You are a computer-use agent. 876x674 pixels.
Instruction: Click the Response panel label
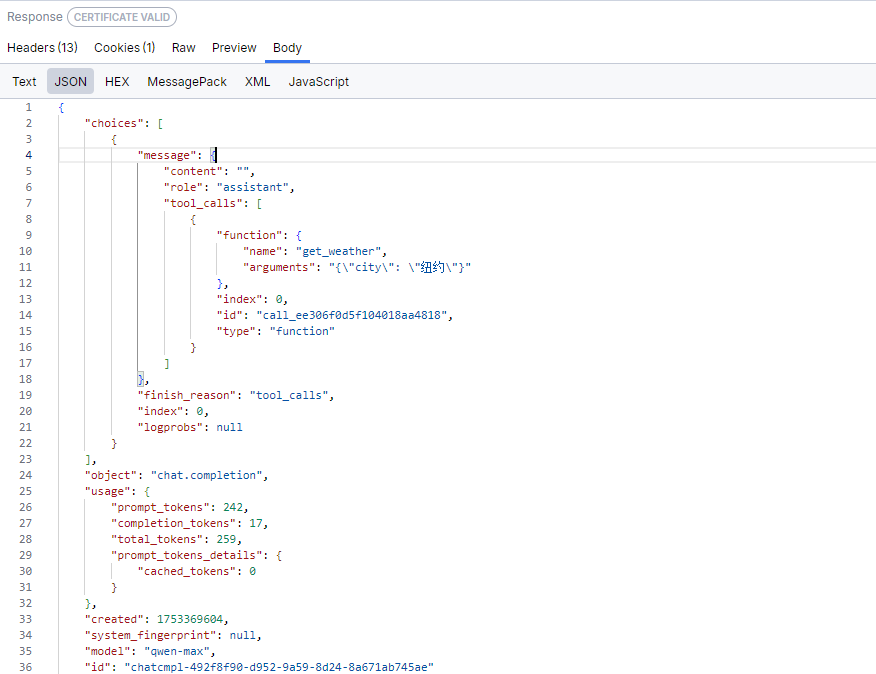coord(35,17)
